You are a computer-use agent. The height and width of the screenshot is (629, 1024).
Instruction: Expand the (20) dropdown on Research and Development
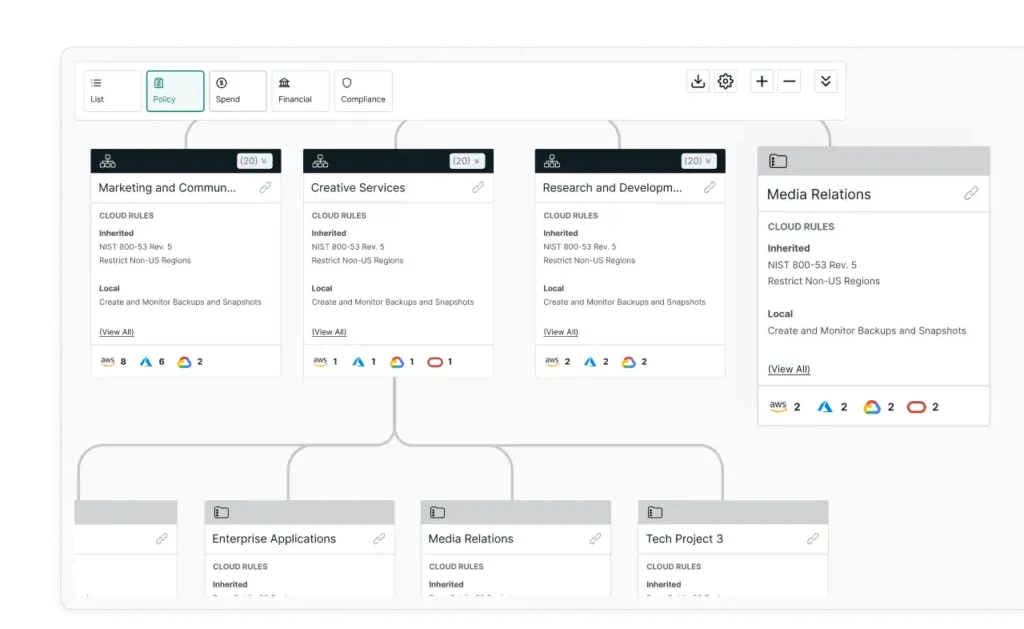pos(698,161)
